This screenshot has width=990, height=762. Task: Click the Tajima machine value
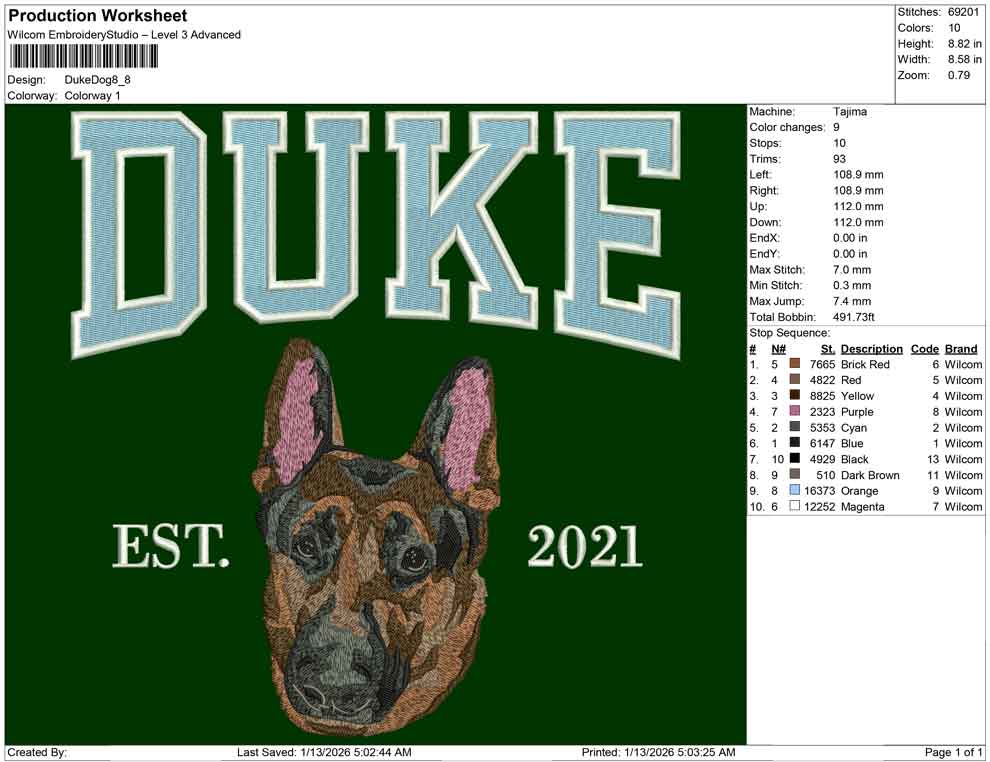[848, 111]
